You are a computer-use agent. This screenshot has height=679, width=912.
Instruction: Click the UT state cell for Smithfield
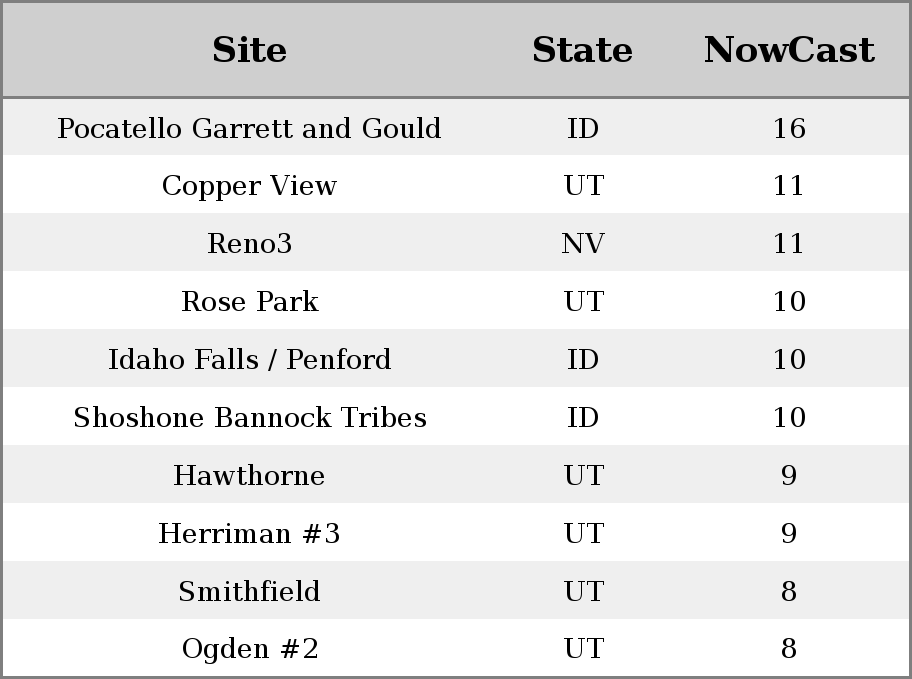(583, 592)
